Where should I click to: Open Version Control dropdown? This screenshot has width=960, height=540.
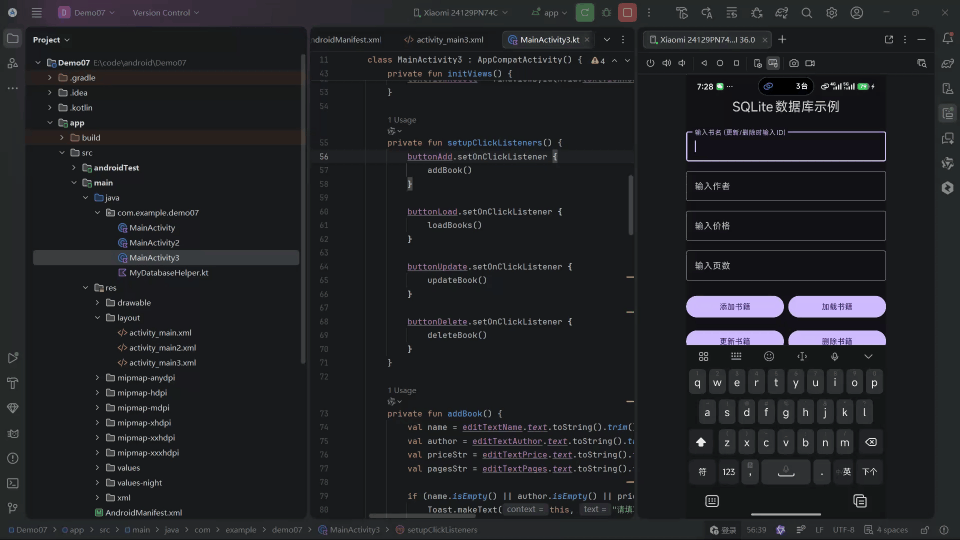tap(166, 12)
